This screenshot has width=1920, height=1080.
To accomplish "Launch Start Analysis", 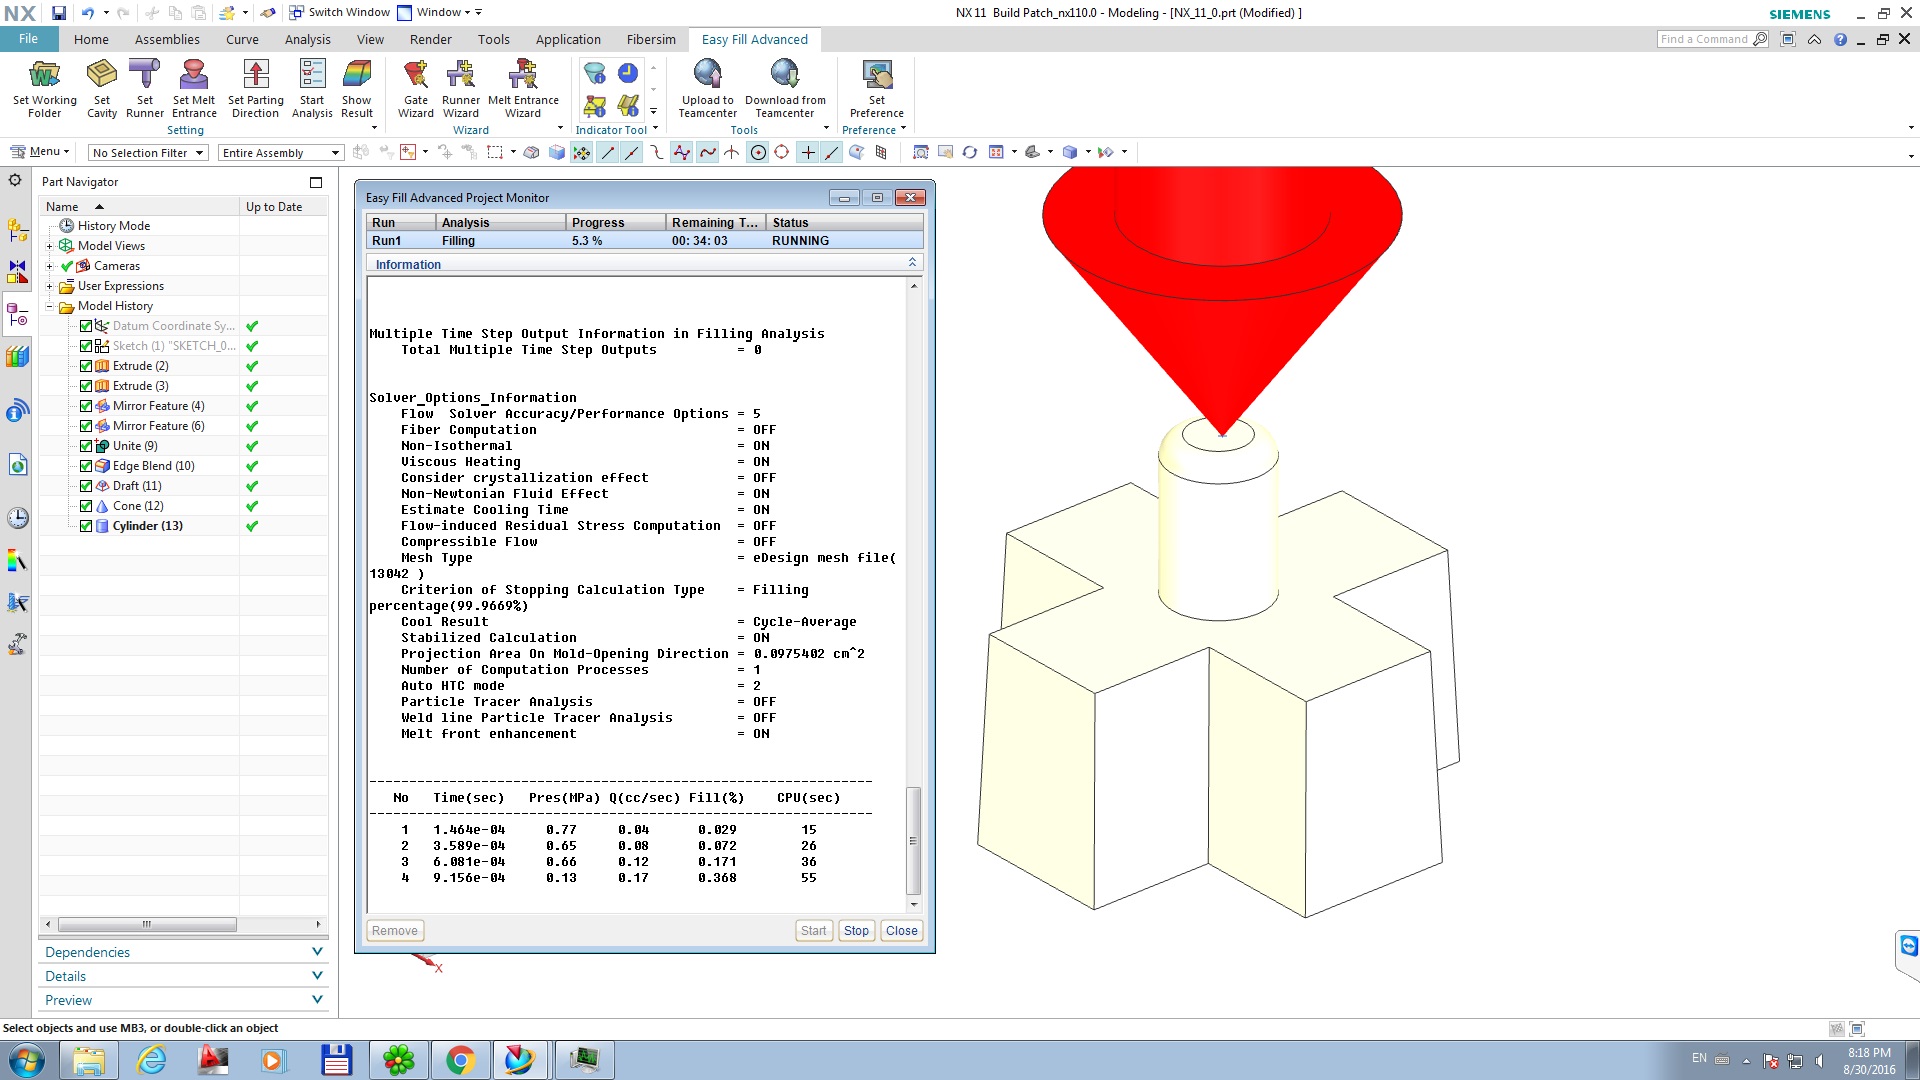I will click(x=312, y=88).
